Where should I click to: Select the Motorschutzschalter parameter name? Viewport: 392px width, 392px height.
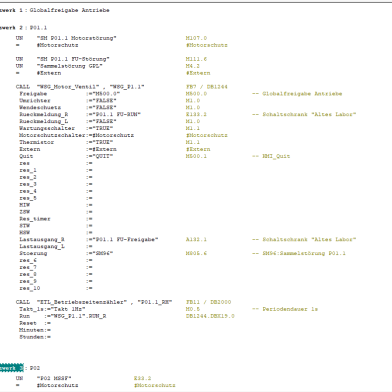(x=52, y=135)
